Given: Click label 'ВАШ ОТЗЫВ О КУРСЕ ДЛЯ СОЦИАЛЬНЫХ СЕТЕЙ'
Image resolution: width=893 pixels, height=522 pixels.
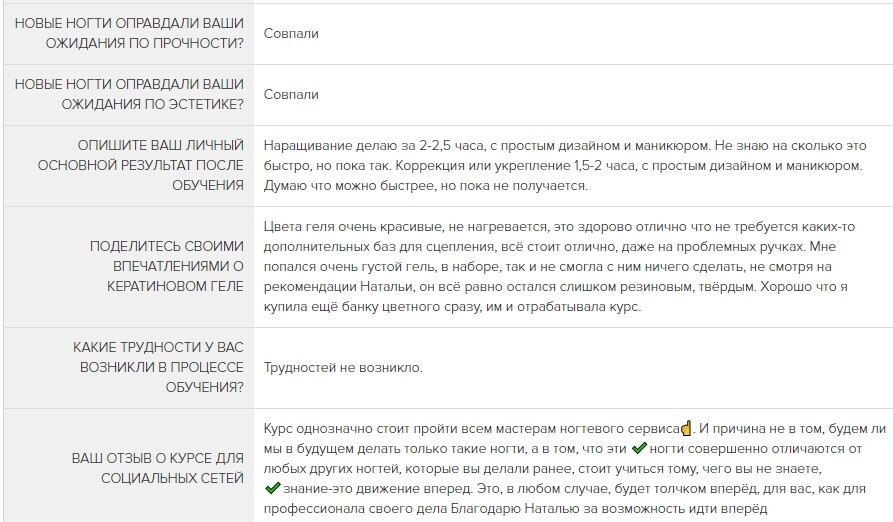Looking at the screenshot, I should coord(158,468).
